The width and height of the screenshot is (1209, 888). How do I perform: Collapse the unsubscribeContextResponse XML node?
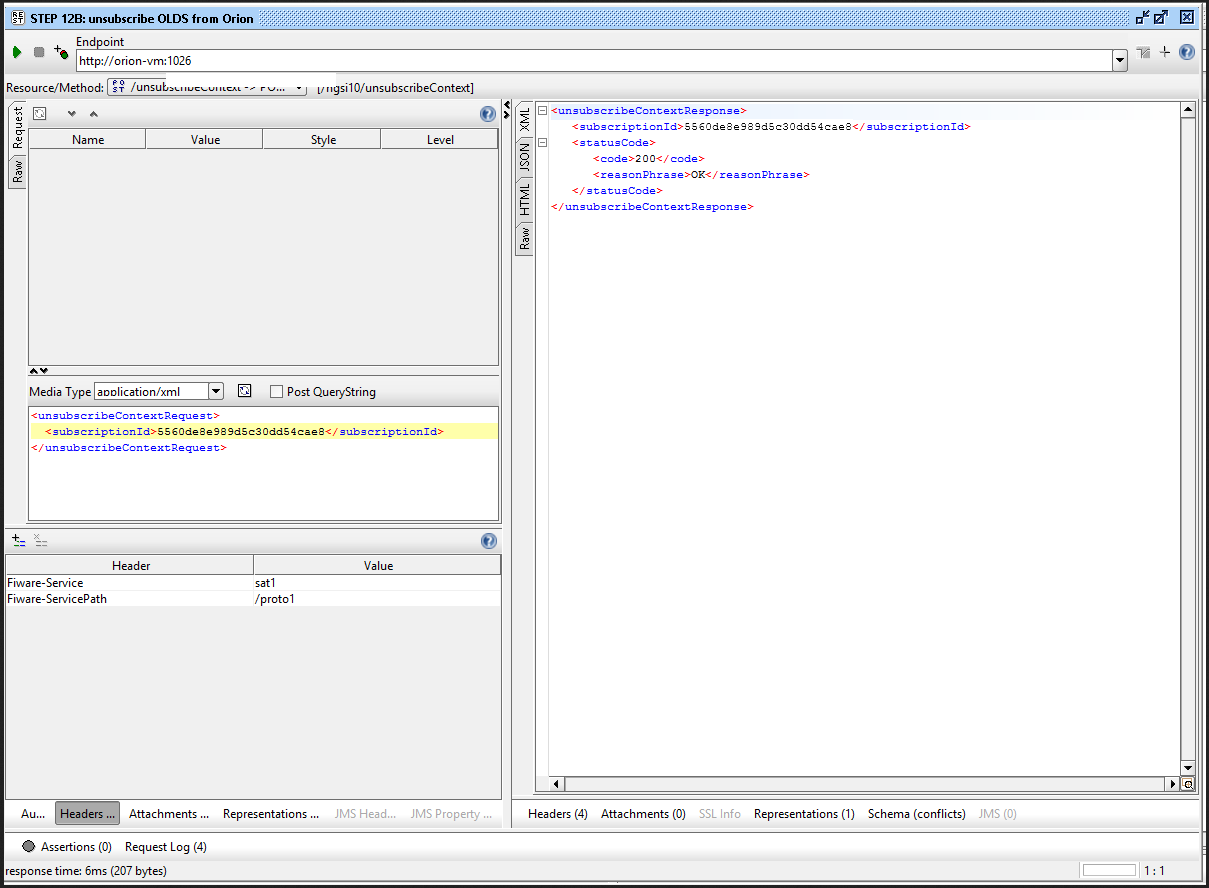[542, 111]
